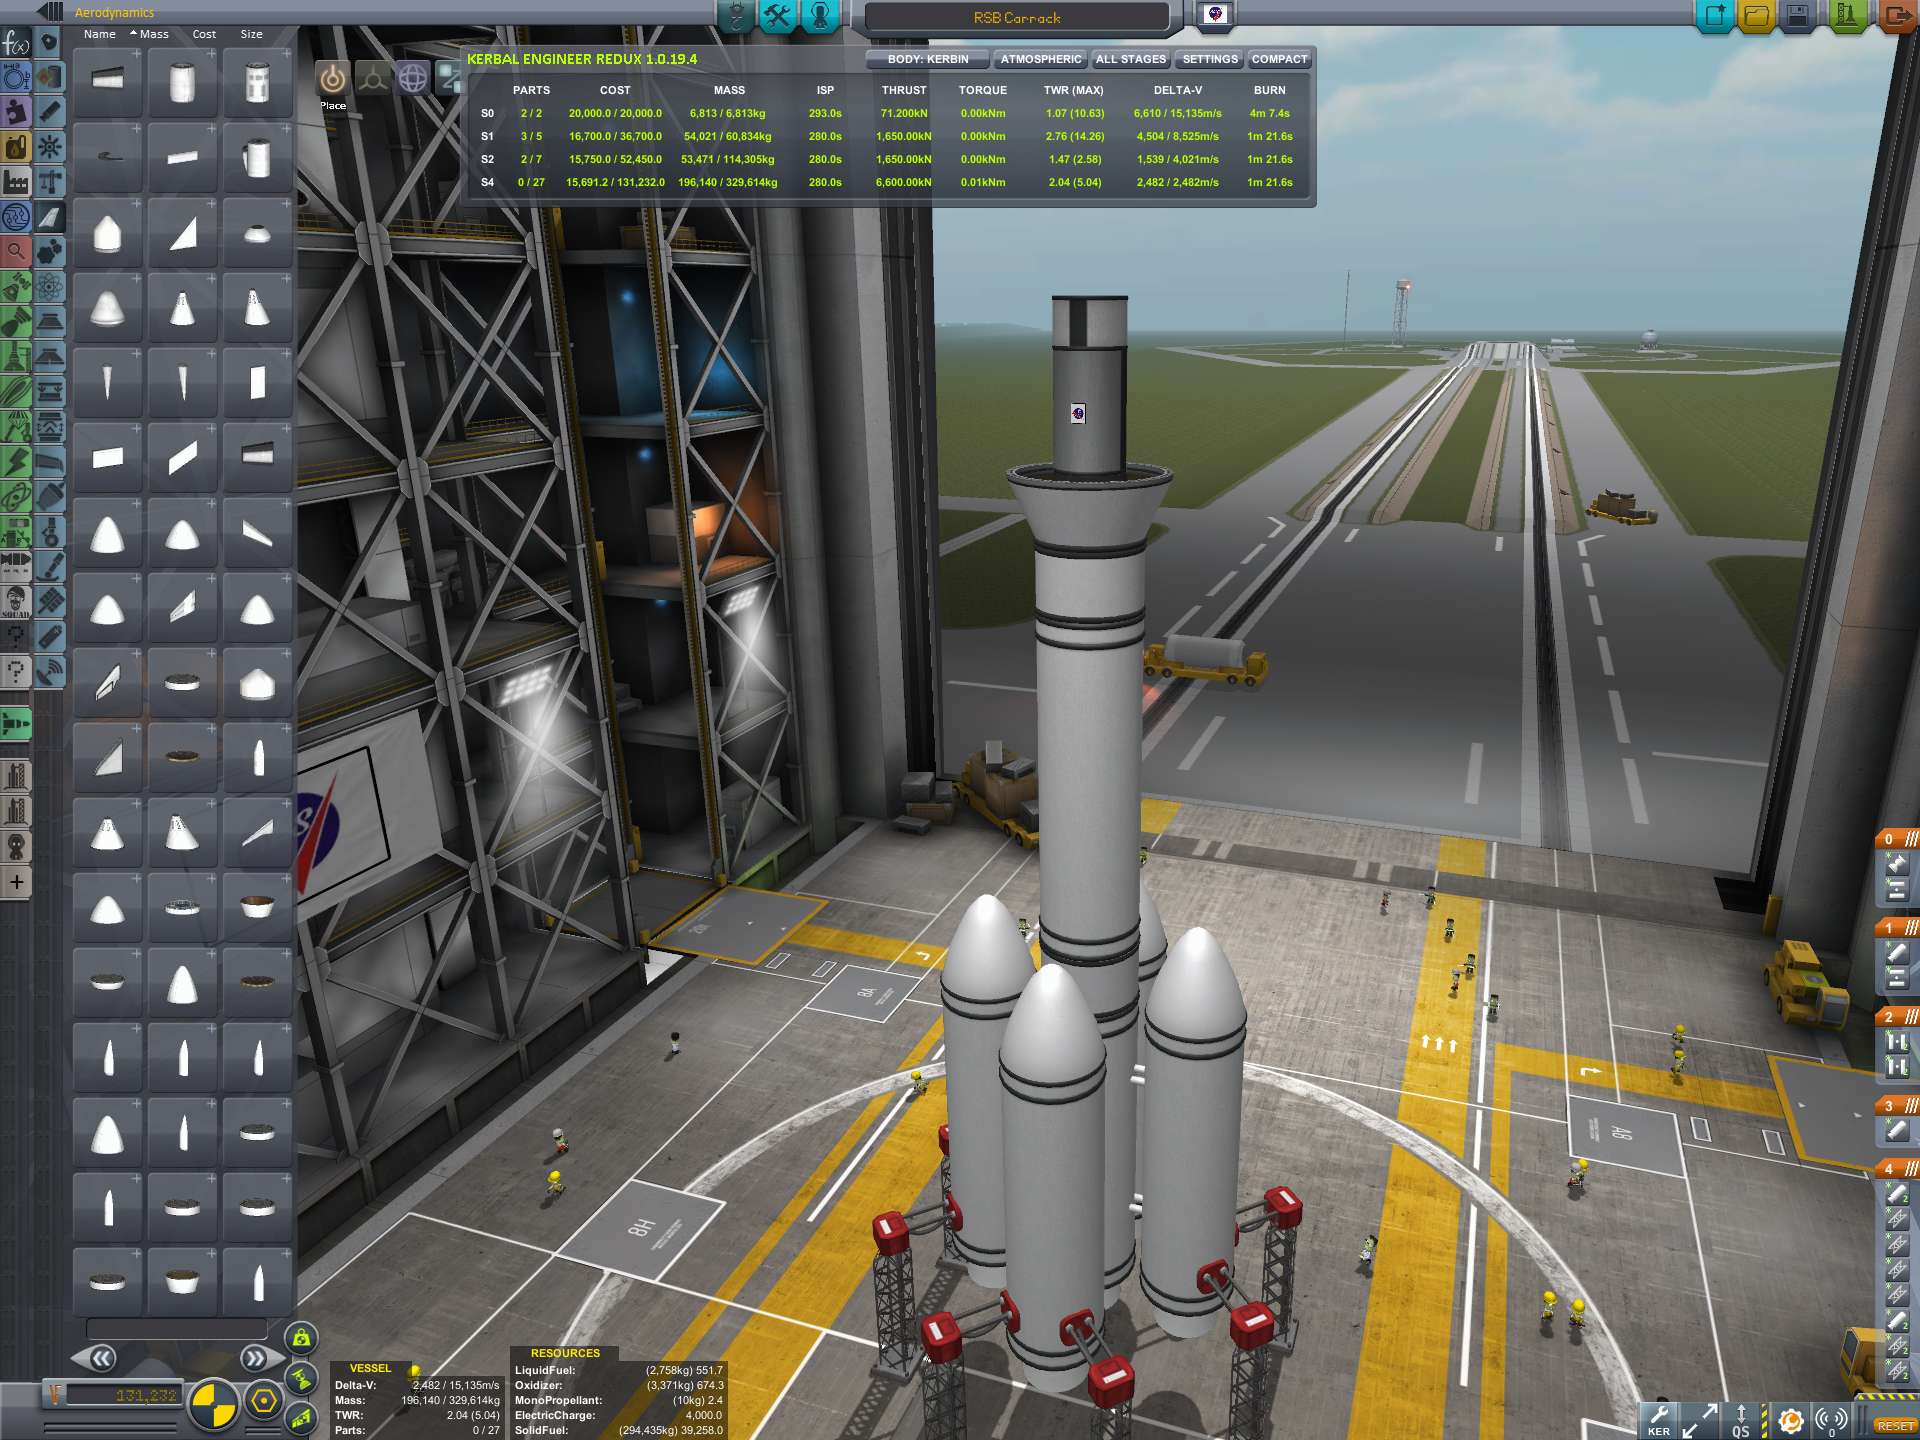Toggle ALL STAGES display
1920x1440 pixels.
[1130, 59]
